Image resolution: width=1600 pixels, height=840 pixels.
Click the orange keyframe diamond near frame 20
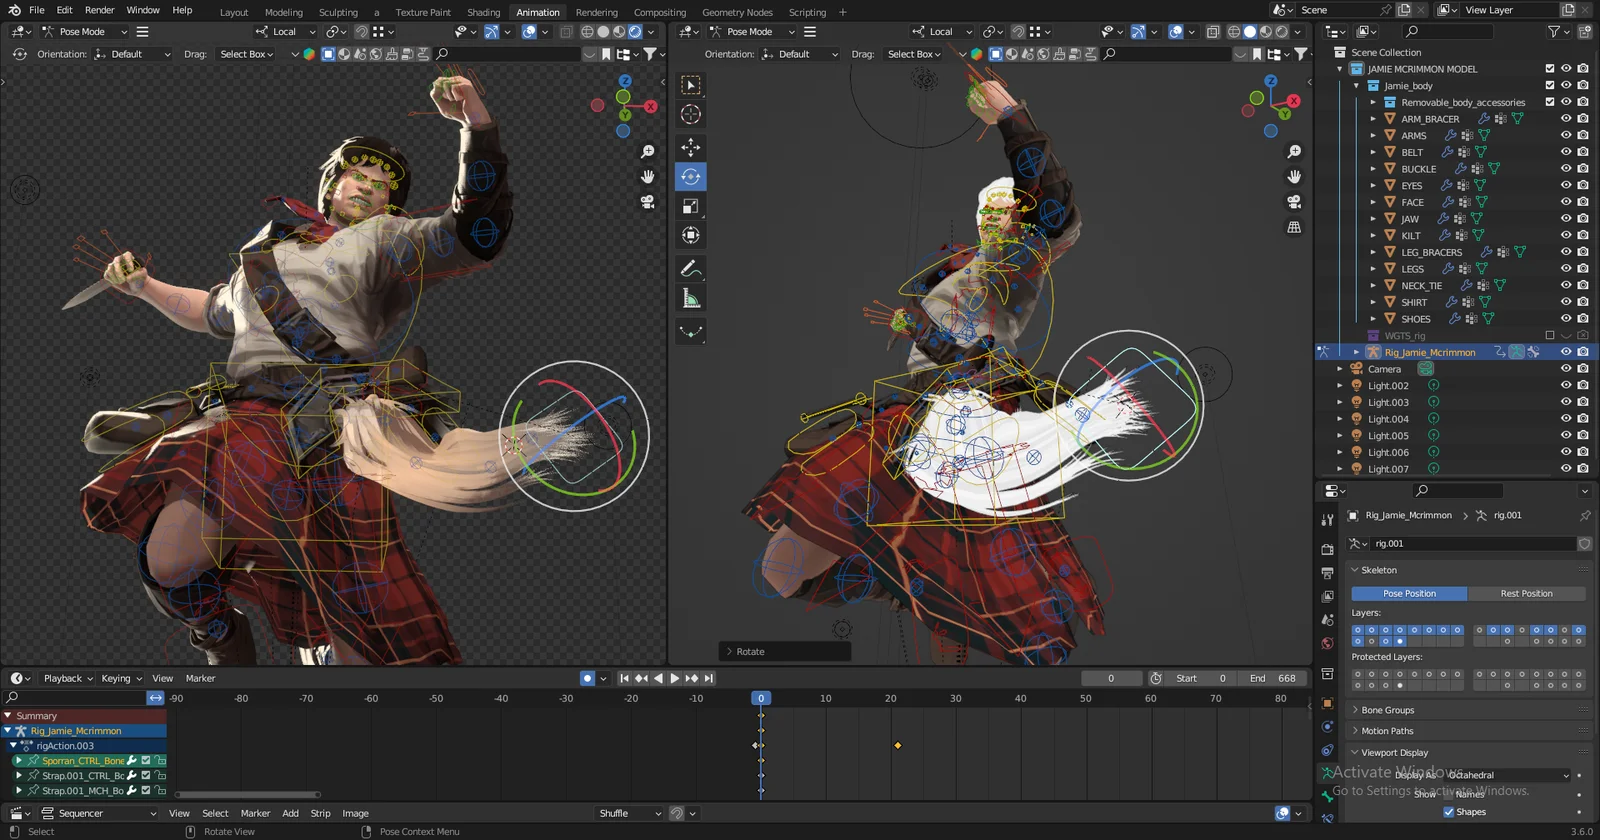pos(898,745)
